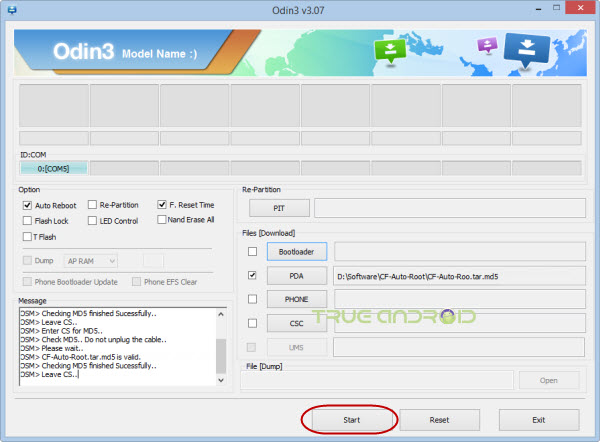The image size is (600, 442).
Task: Click the CSC file button
Action: (x=297, y=323)
